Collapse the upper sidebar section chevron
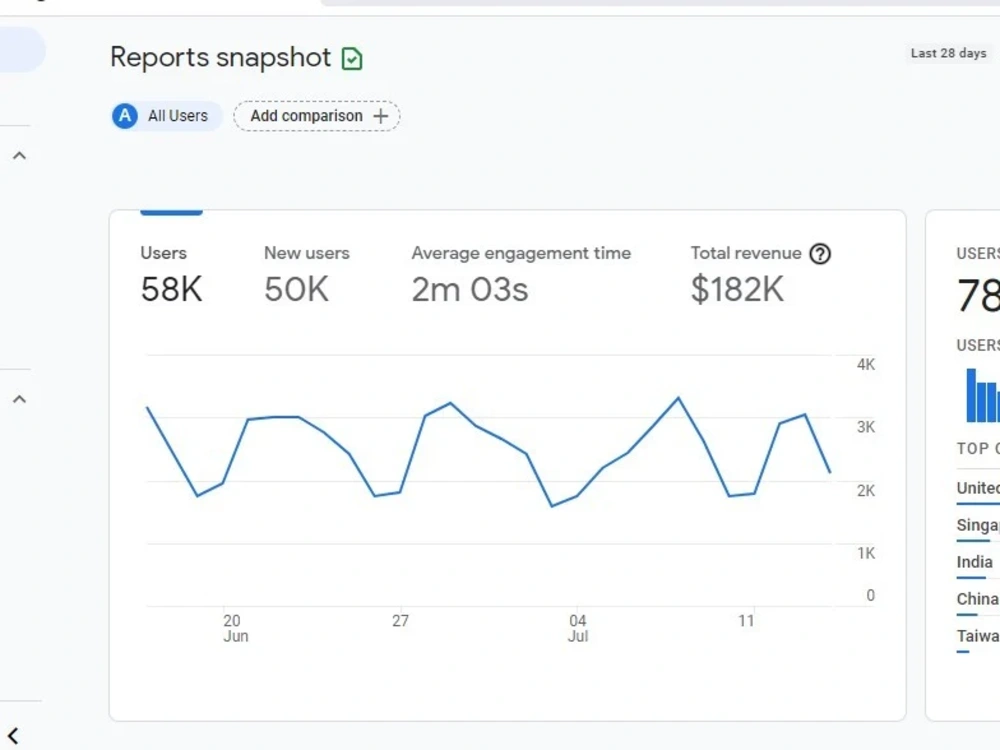 pyautogui.click(x=20, y=156)
